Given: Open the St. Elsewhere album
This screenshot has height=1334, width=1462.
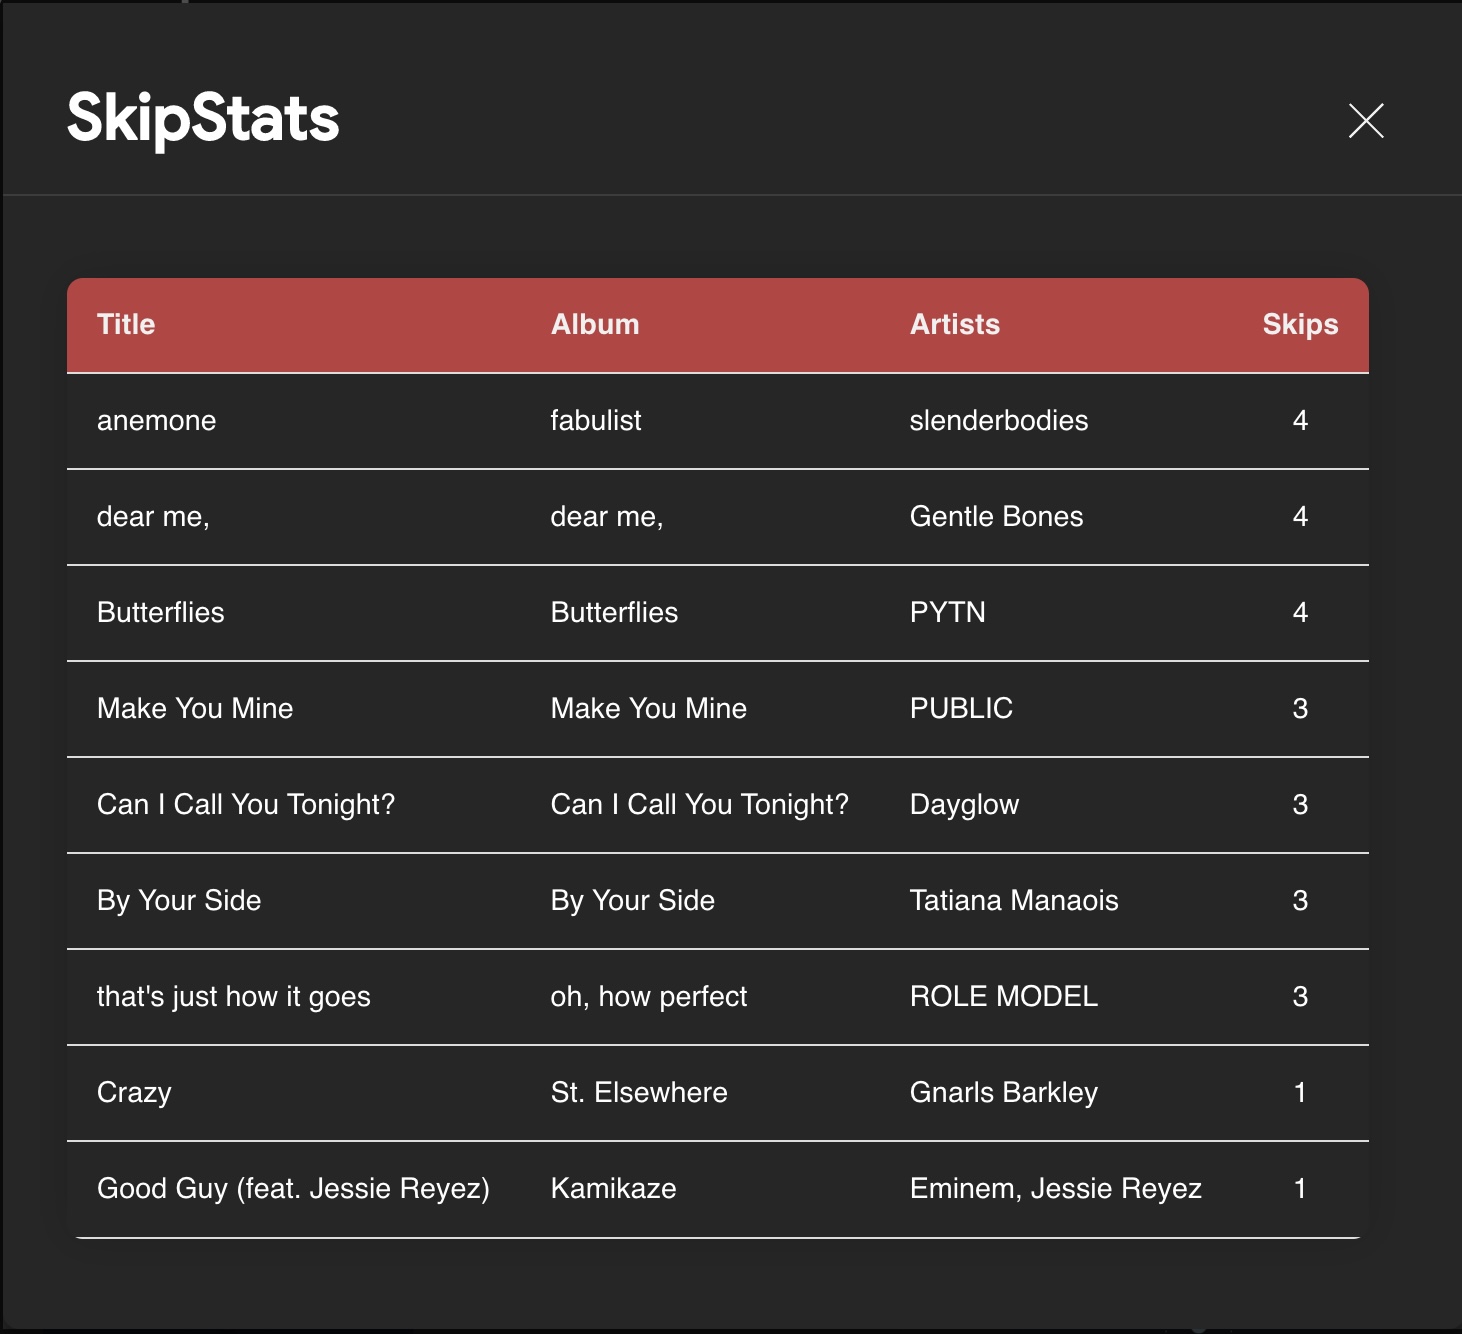Looking at the screenshot, I should click(638, 1092).
